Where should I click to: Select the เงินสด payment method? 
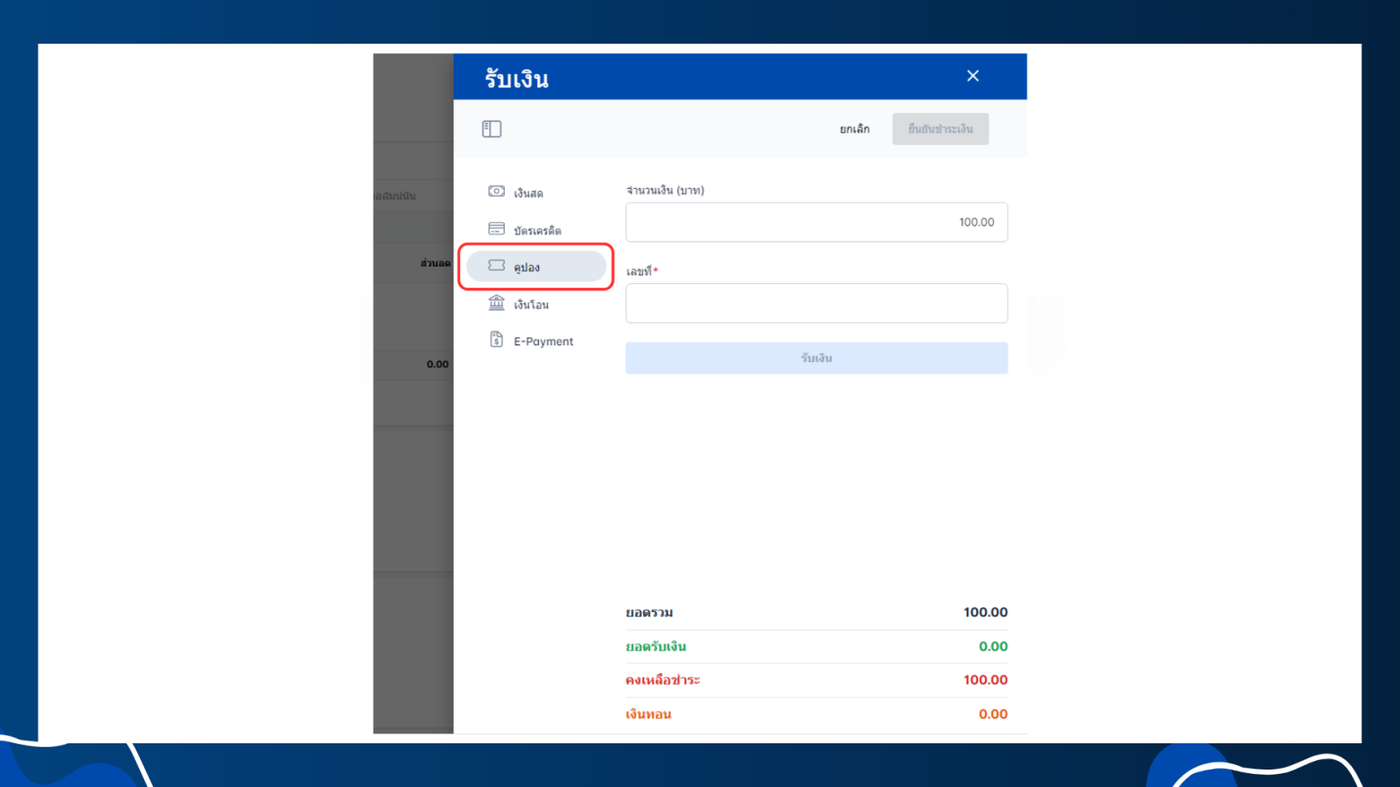pyautogui.click(x=536, y=192)
